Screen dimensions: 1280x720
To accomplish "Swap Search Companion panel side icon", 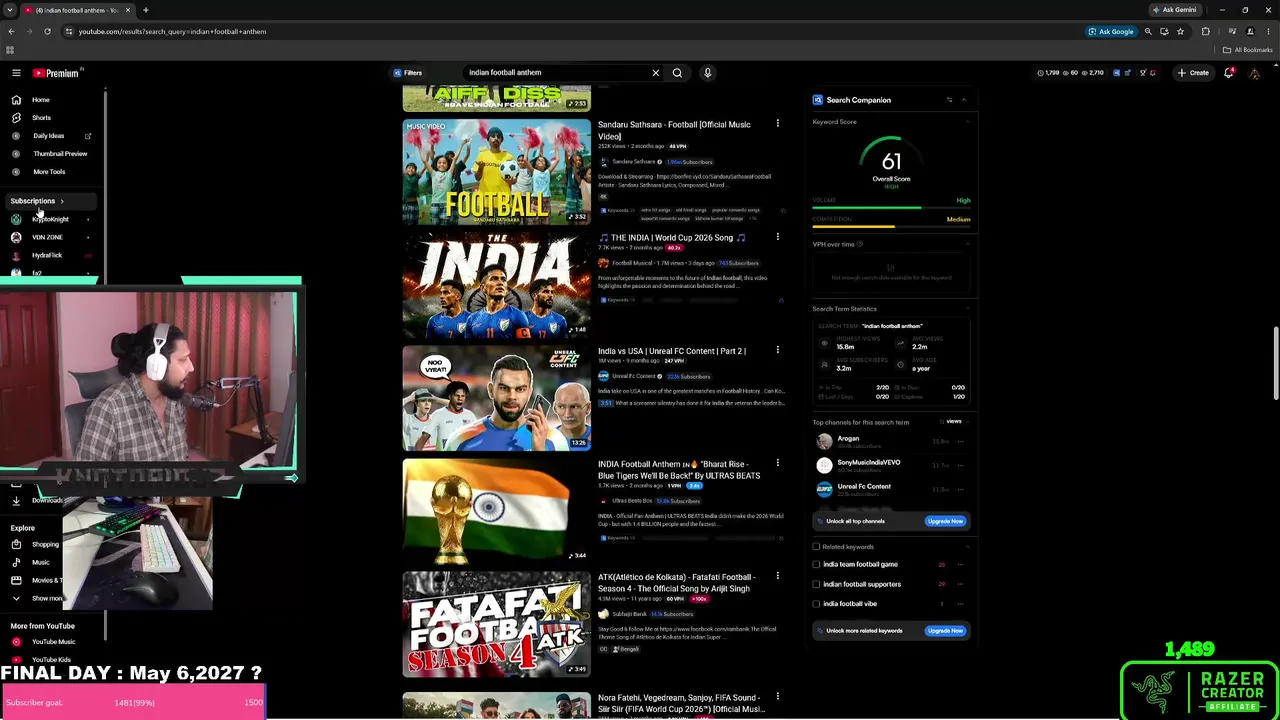I will [x=949, y=100].
